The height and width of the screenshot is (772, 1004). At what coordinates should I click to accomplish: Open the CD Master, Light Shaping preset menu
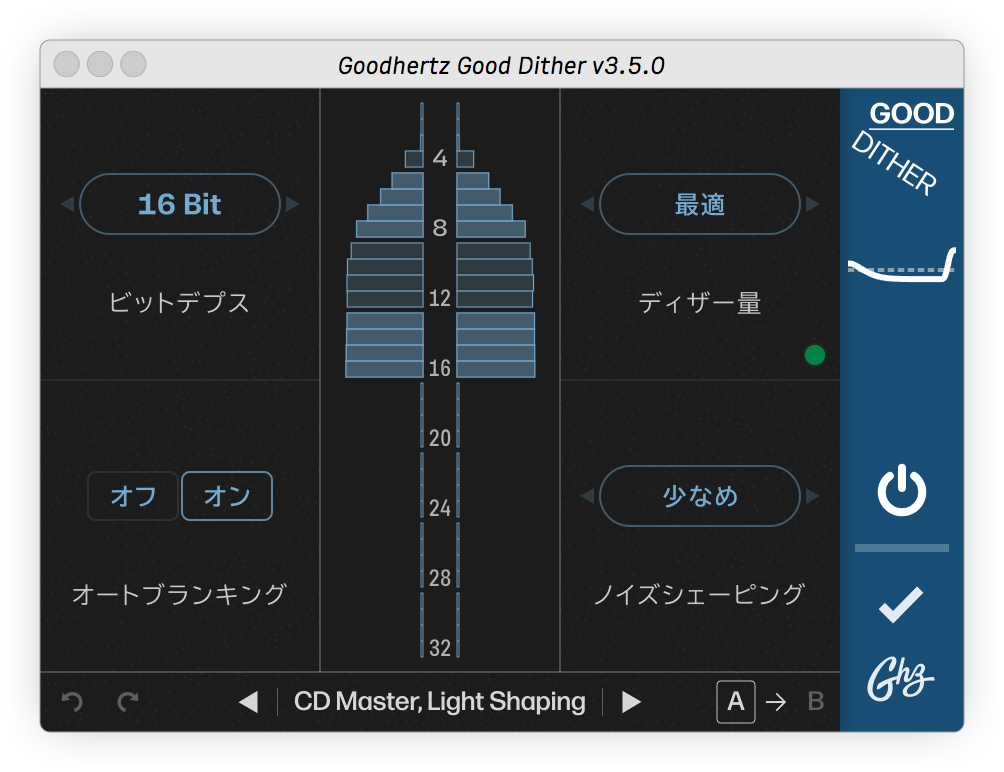click(440, 702)
